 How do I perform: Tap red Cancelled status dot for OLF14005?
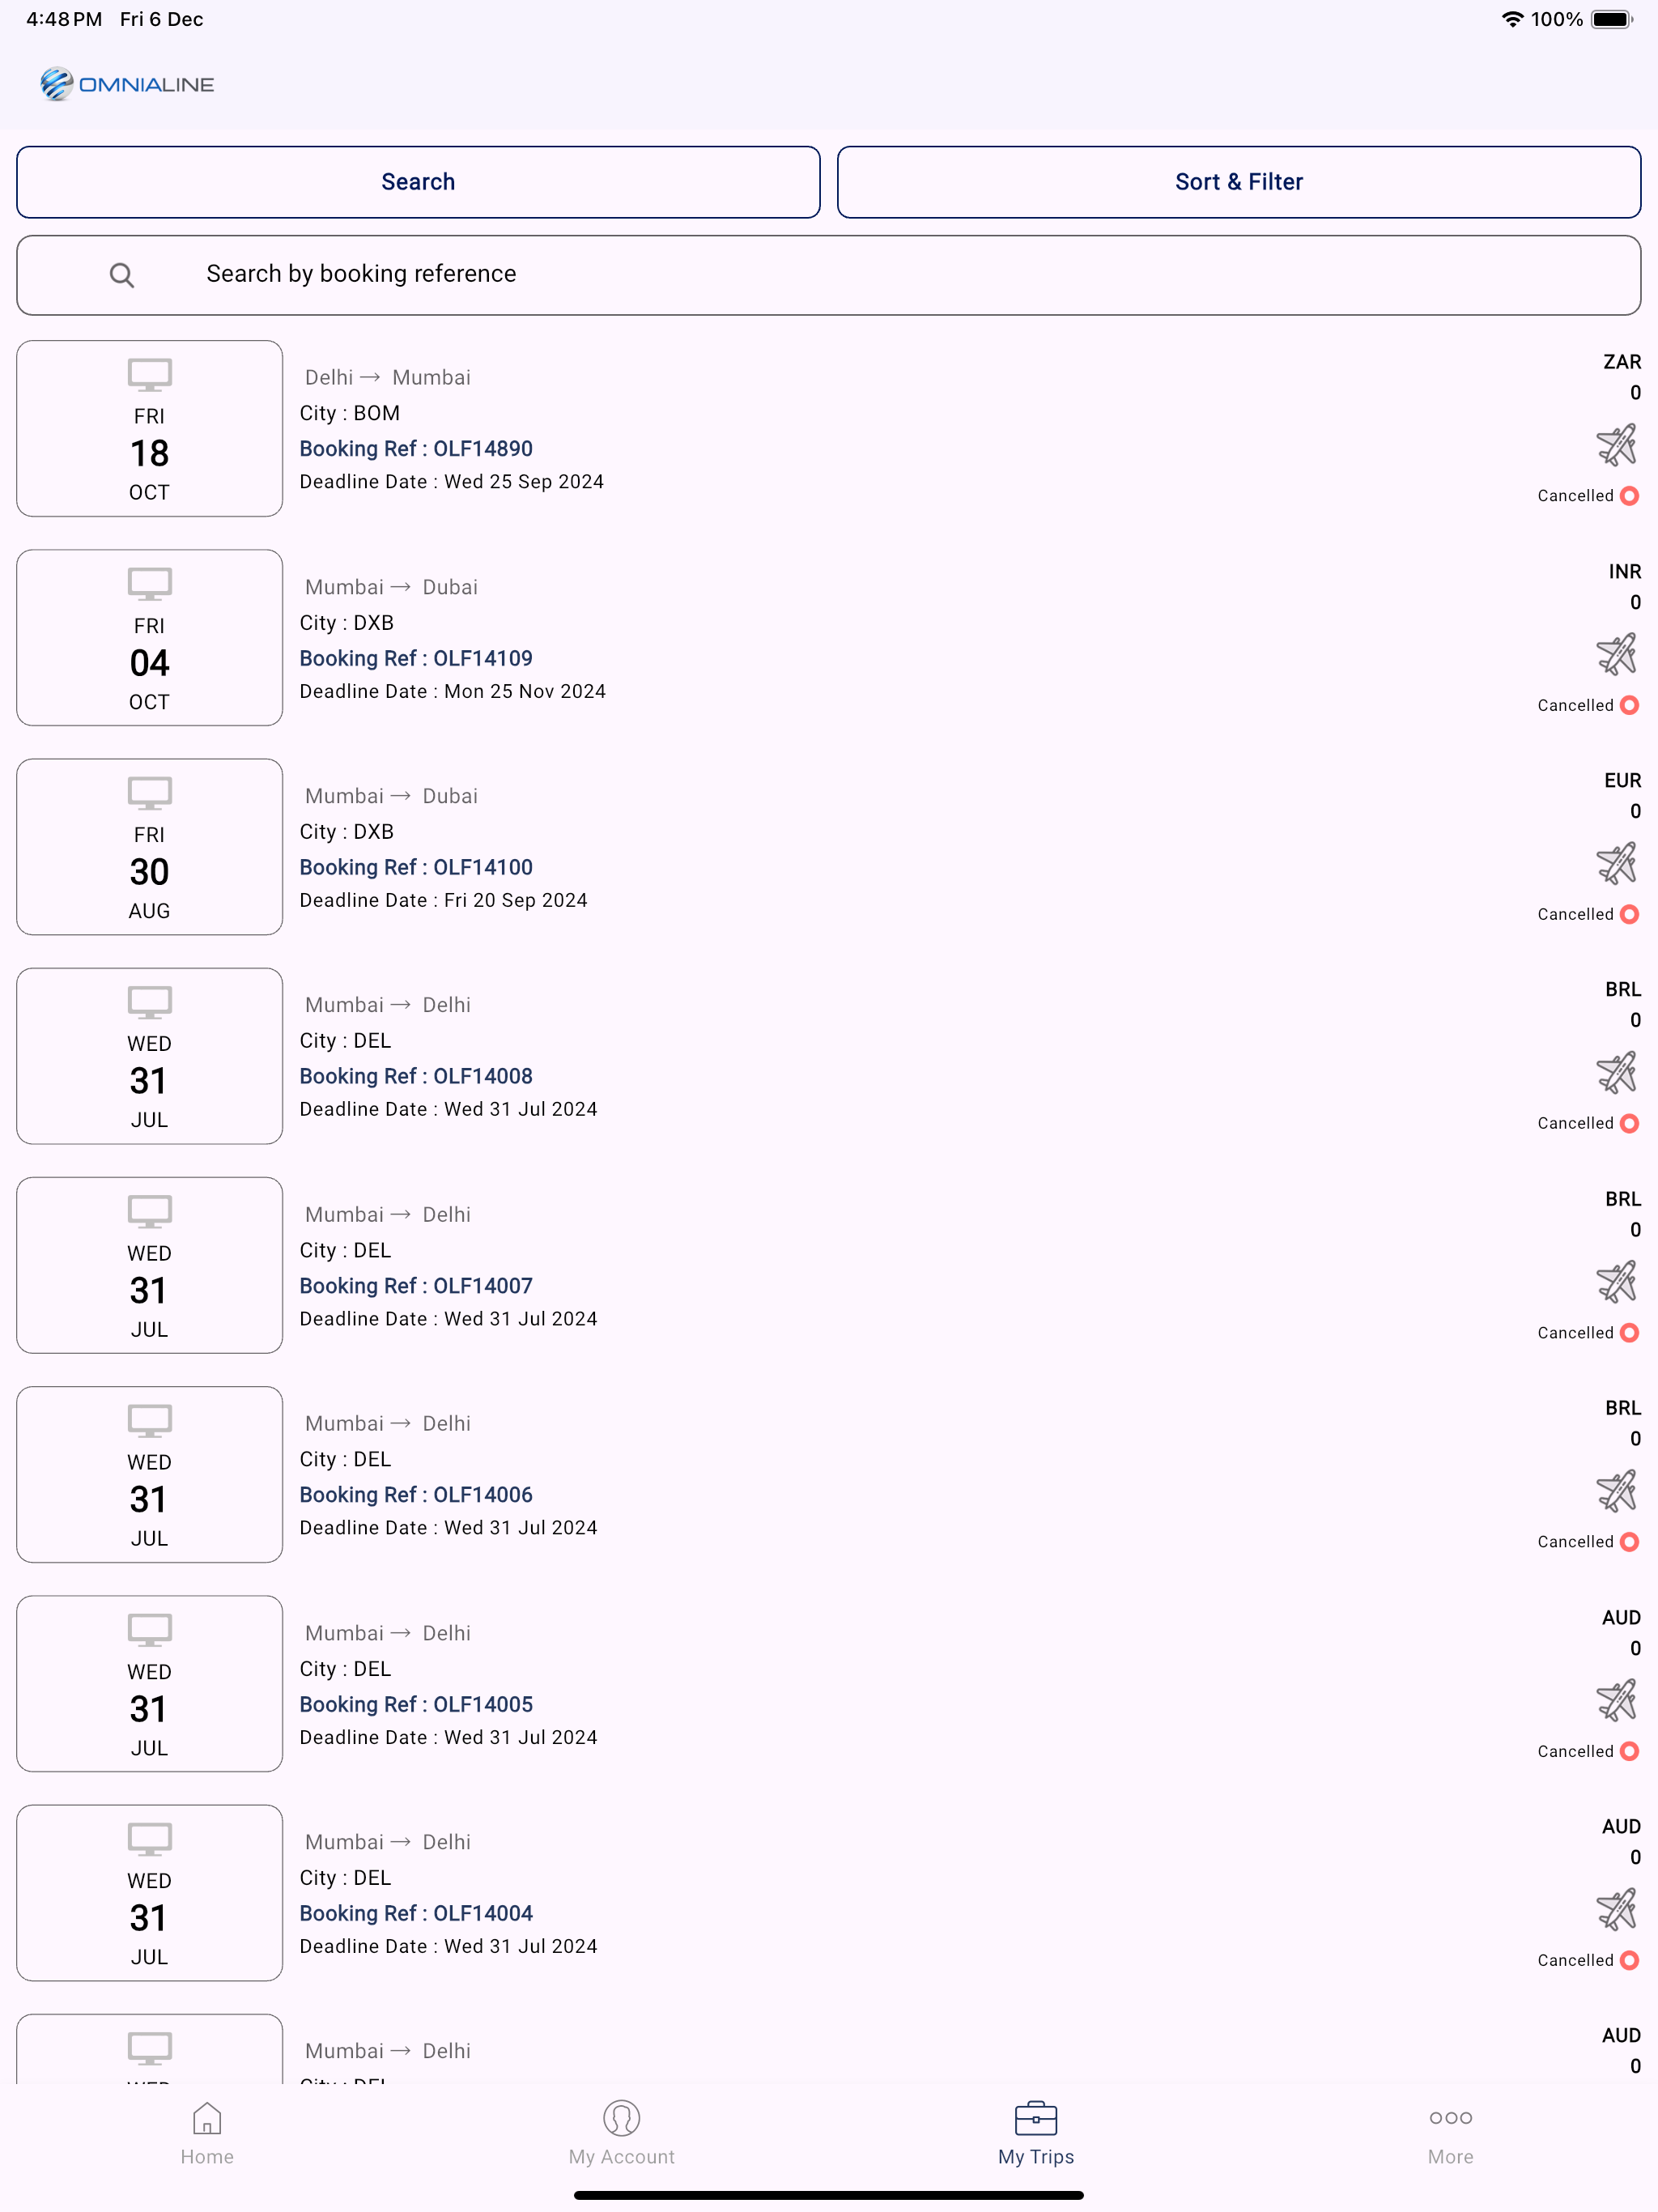1629,1751
